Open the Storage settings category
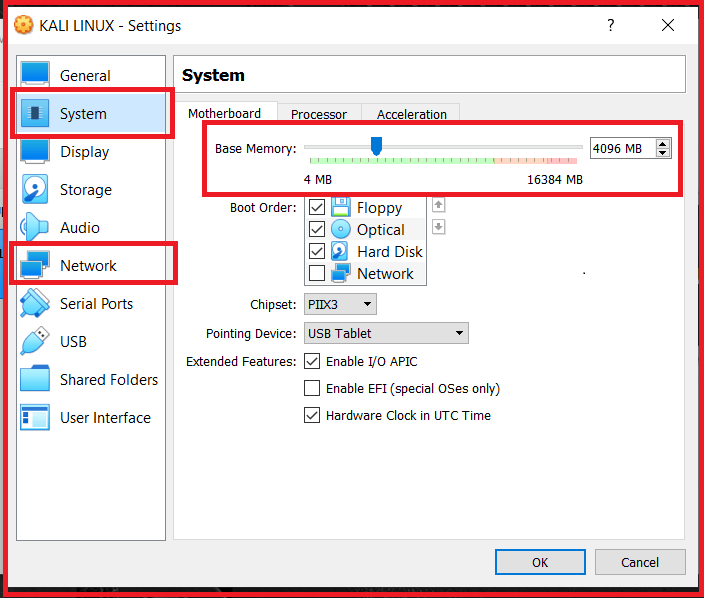Screen dimensions: 704x598 point(92,189)
